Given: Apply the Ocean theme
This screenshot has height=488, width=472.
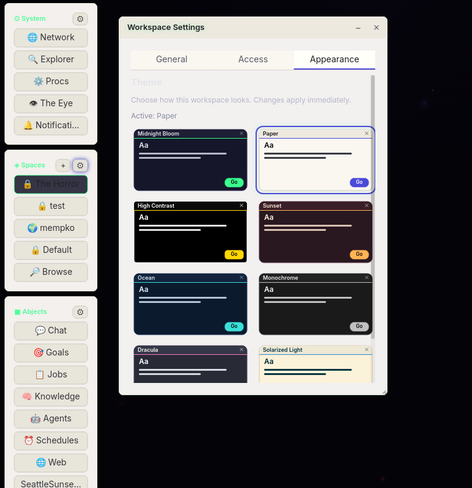Looking at the screenshot, I should (190, 304).
